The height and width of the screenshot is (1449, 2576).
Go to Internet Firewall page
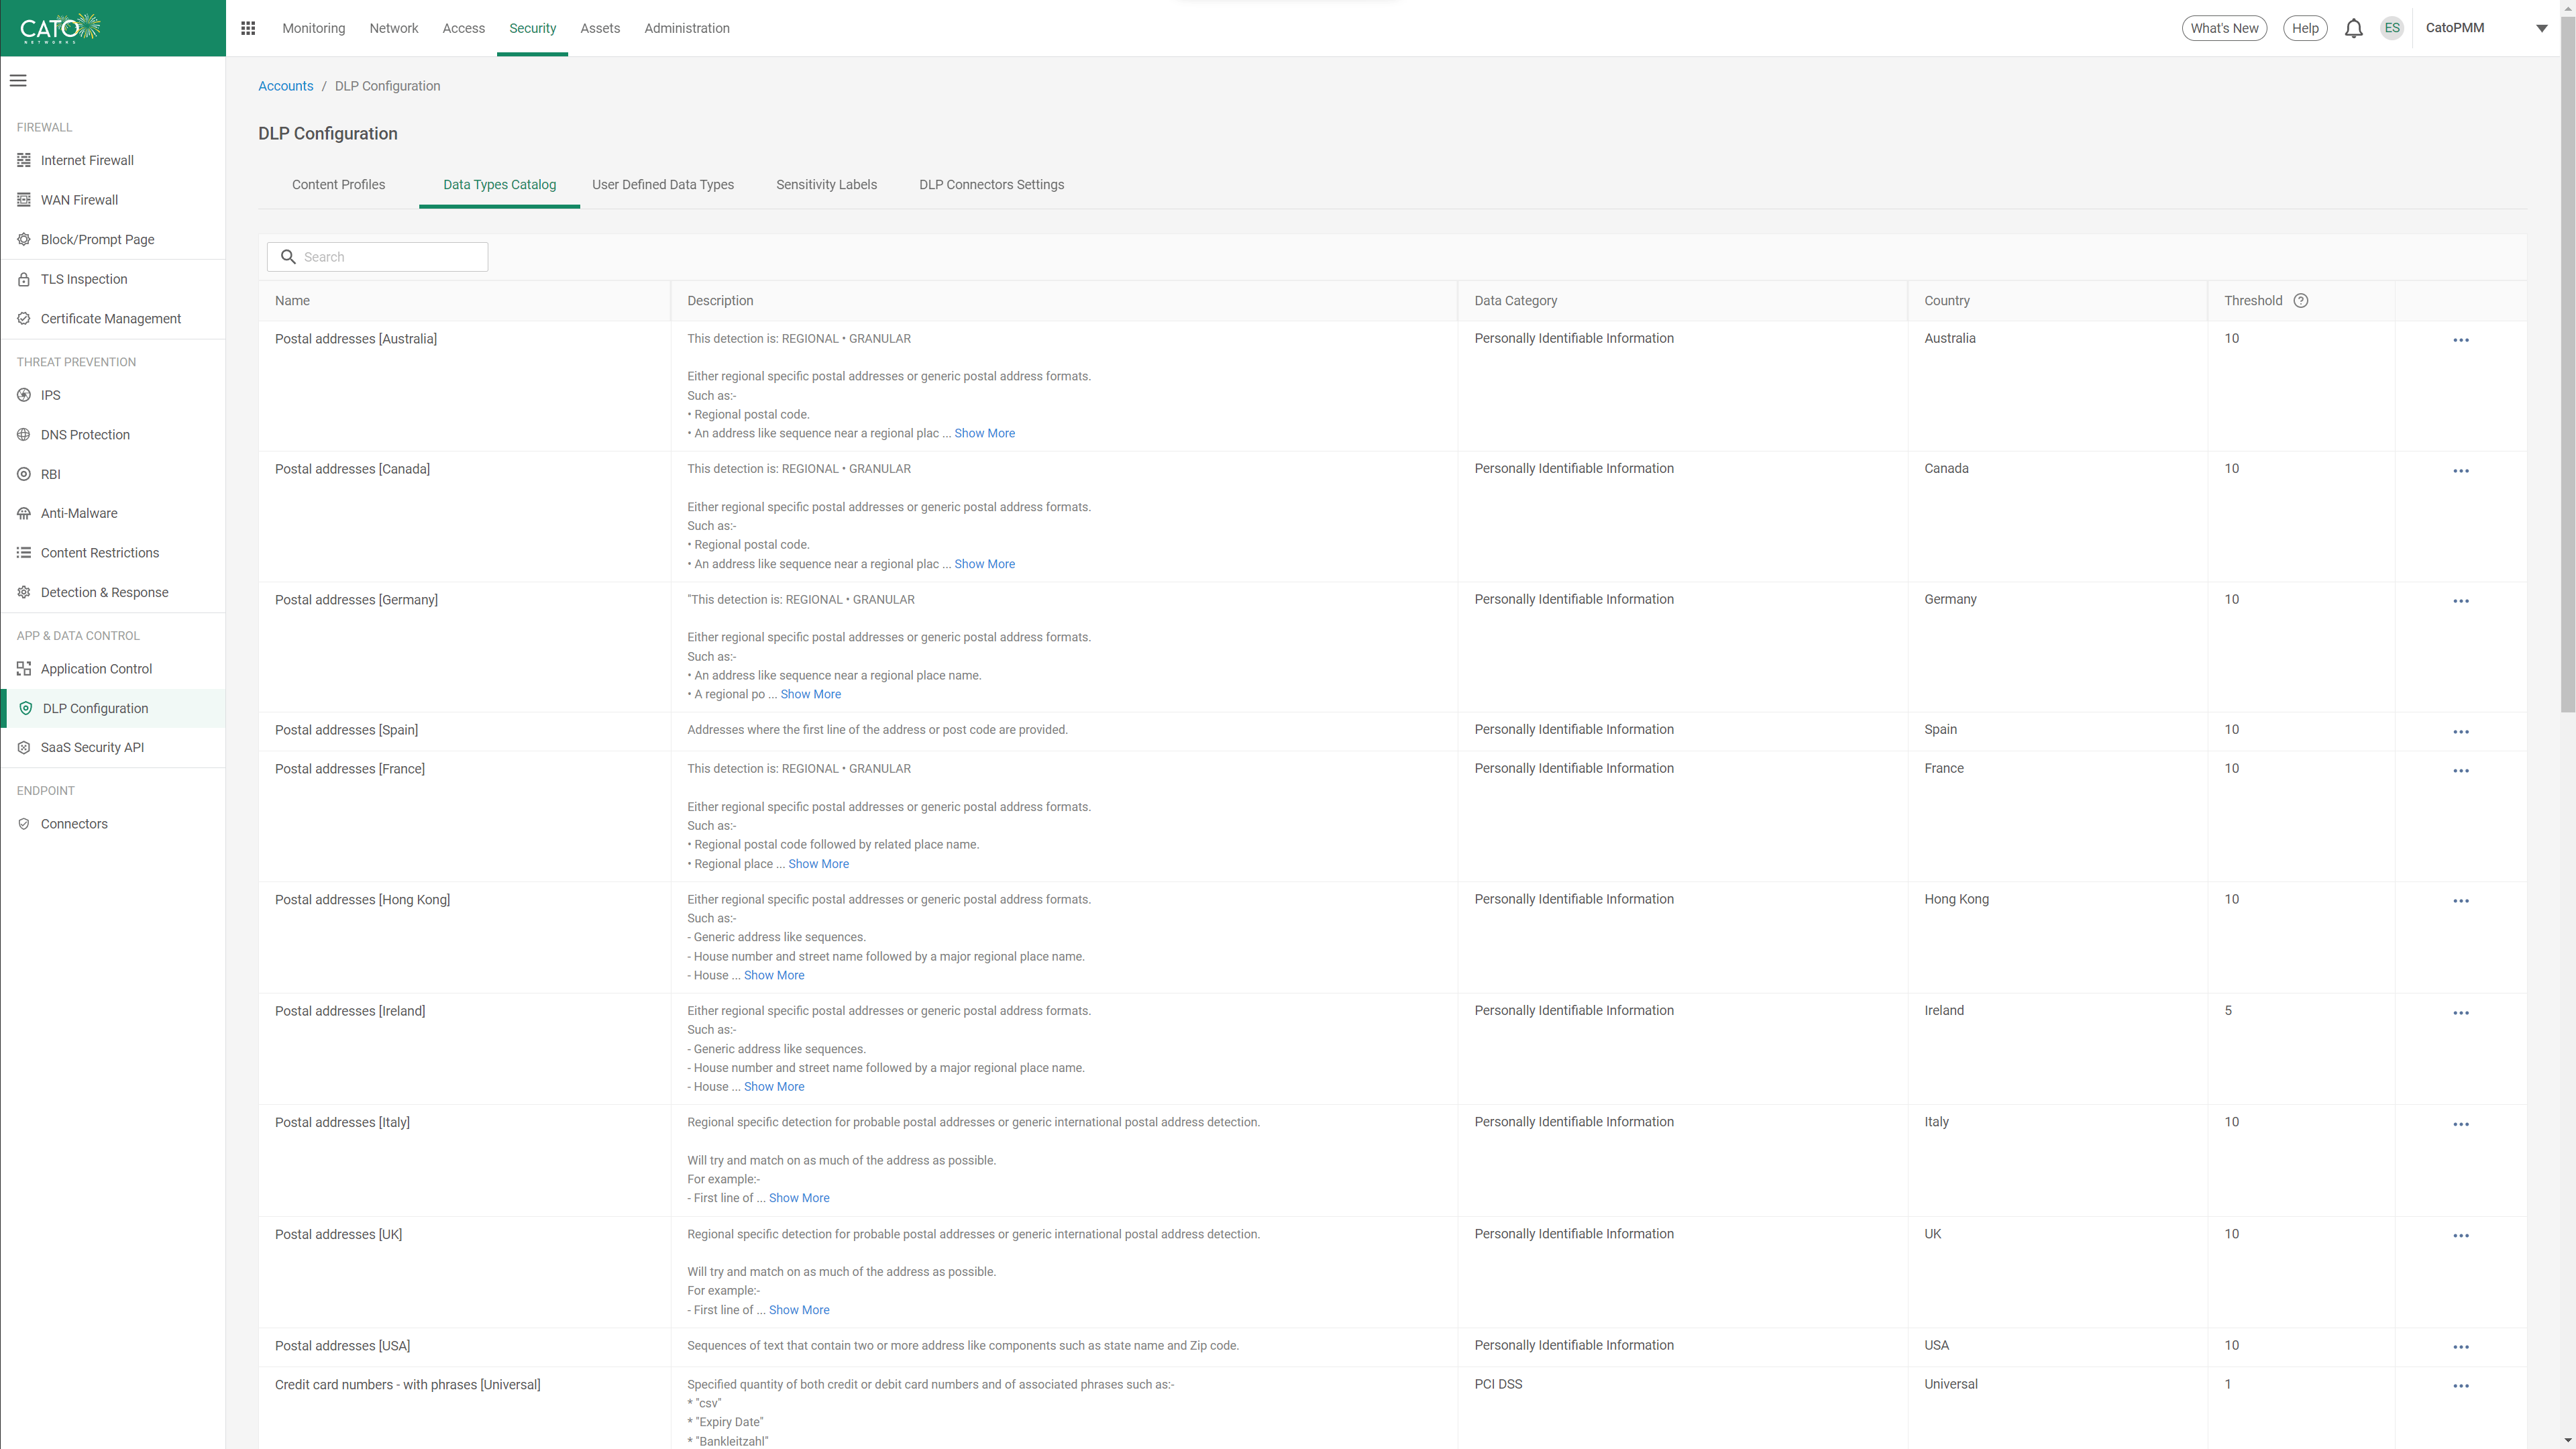(87, 160)
